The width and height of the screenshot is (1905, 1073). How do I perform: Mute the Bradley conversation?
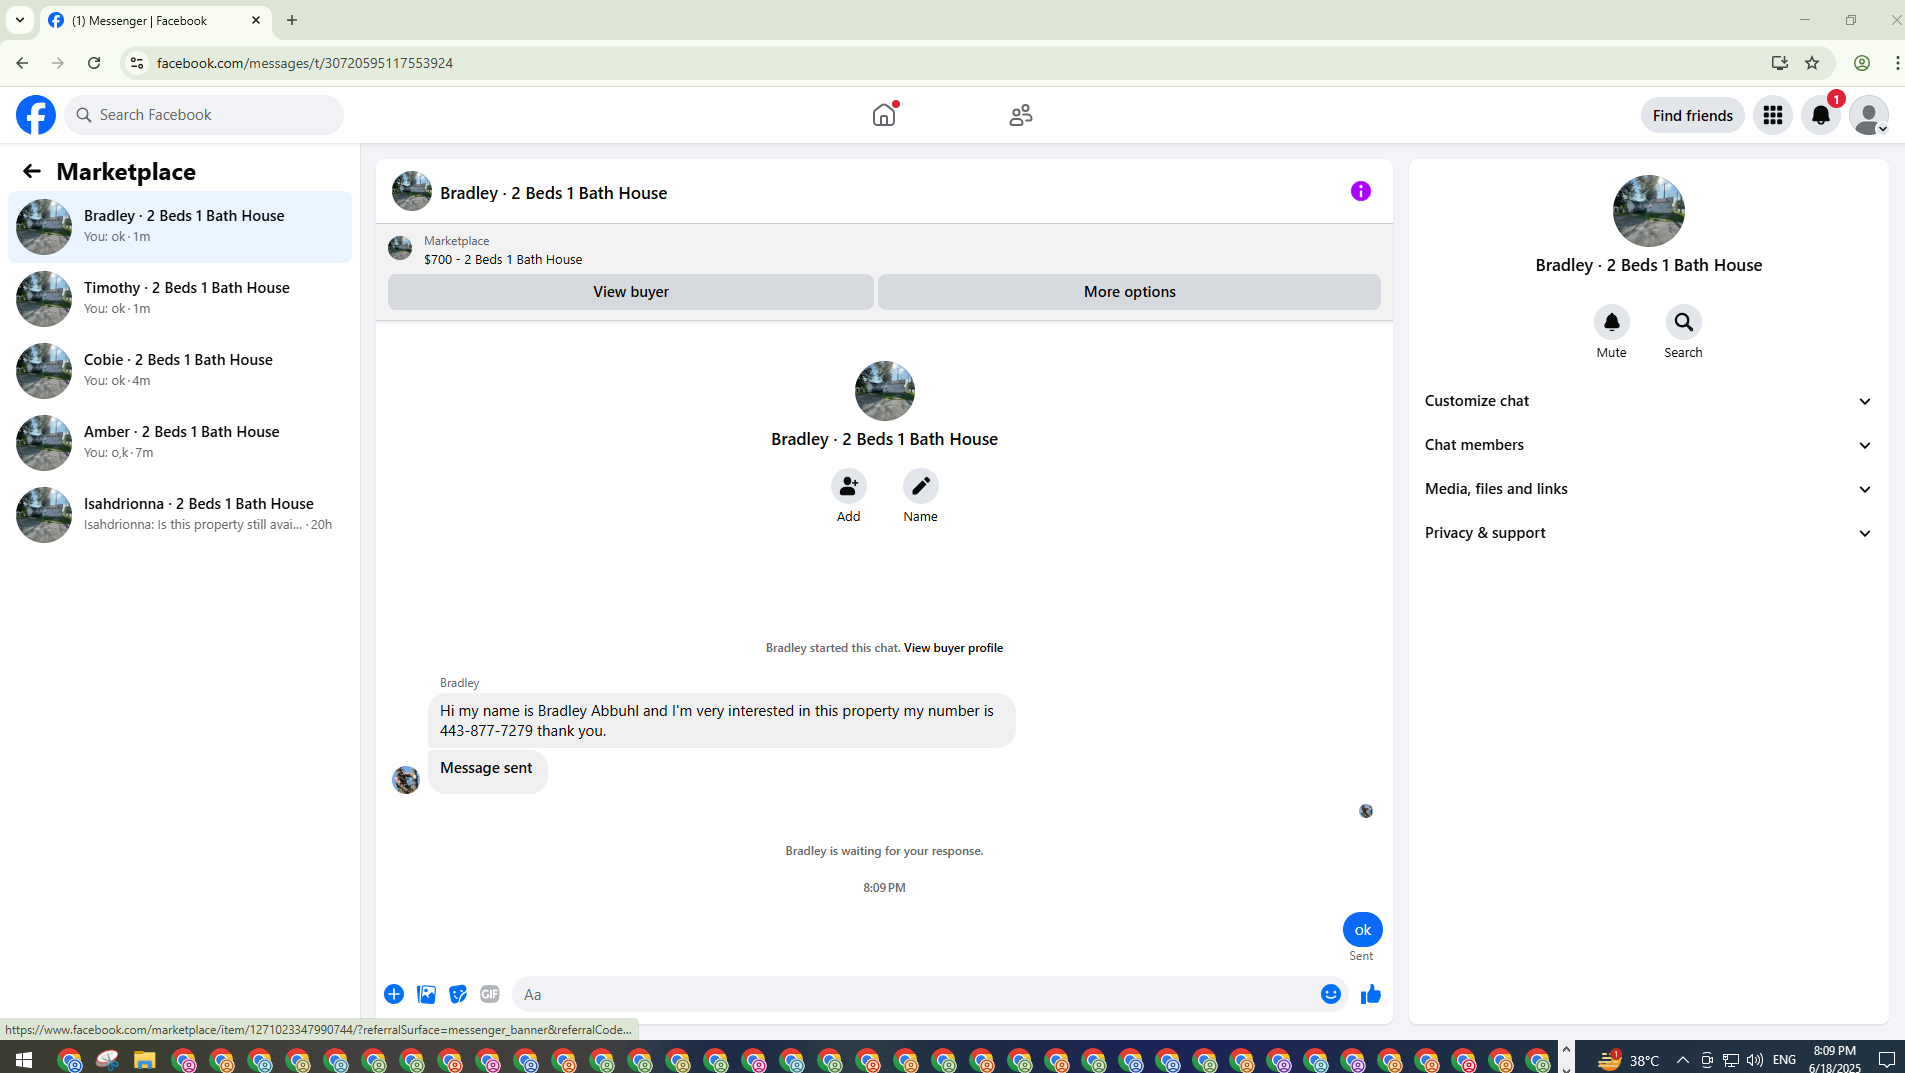coord(1612,322)
